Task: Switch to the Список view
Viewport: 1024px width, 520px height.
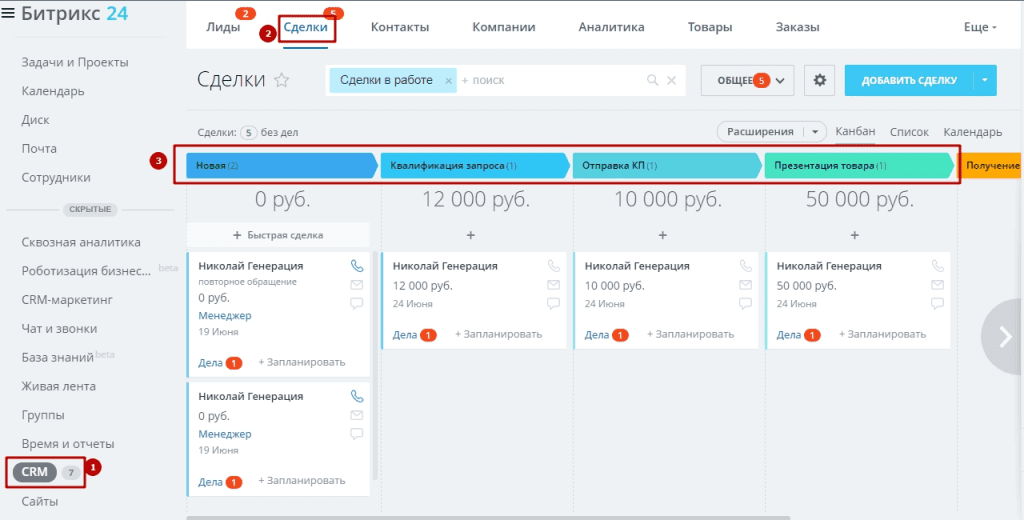Action: pos(909,132)
